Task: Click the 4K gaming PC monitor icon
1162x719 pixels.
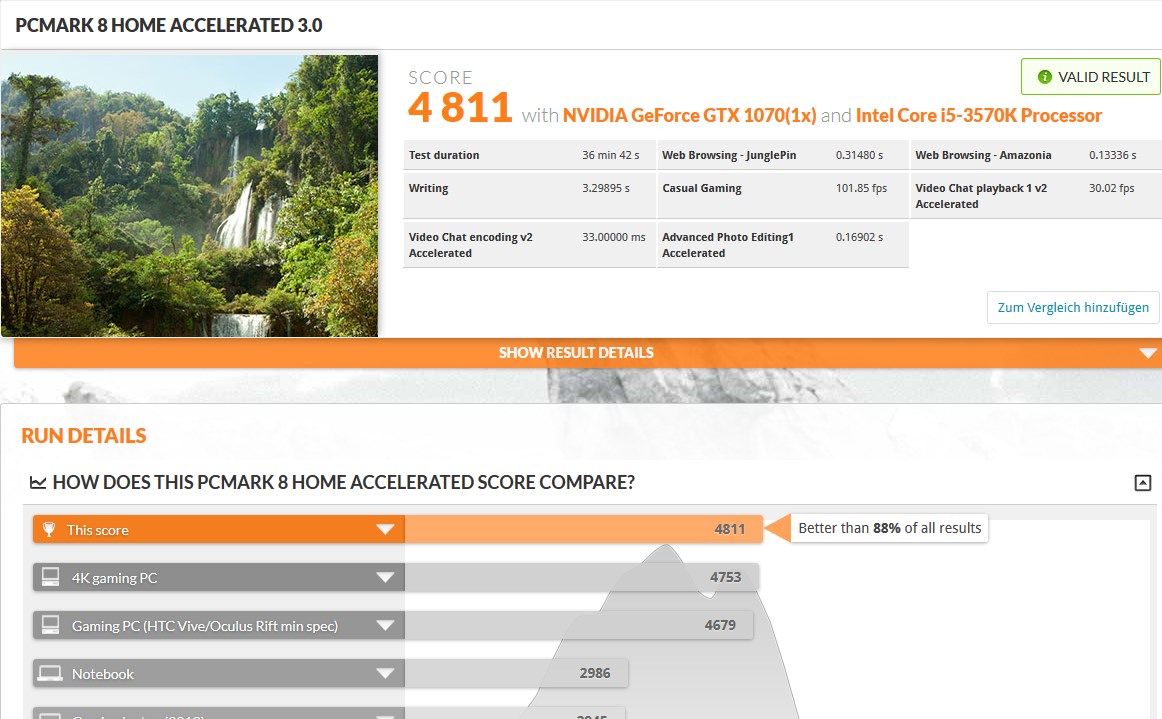Action: (48, 578)
